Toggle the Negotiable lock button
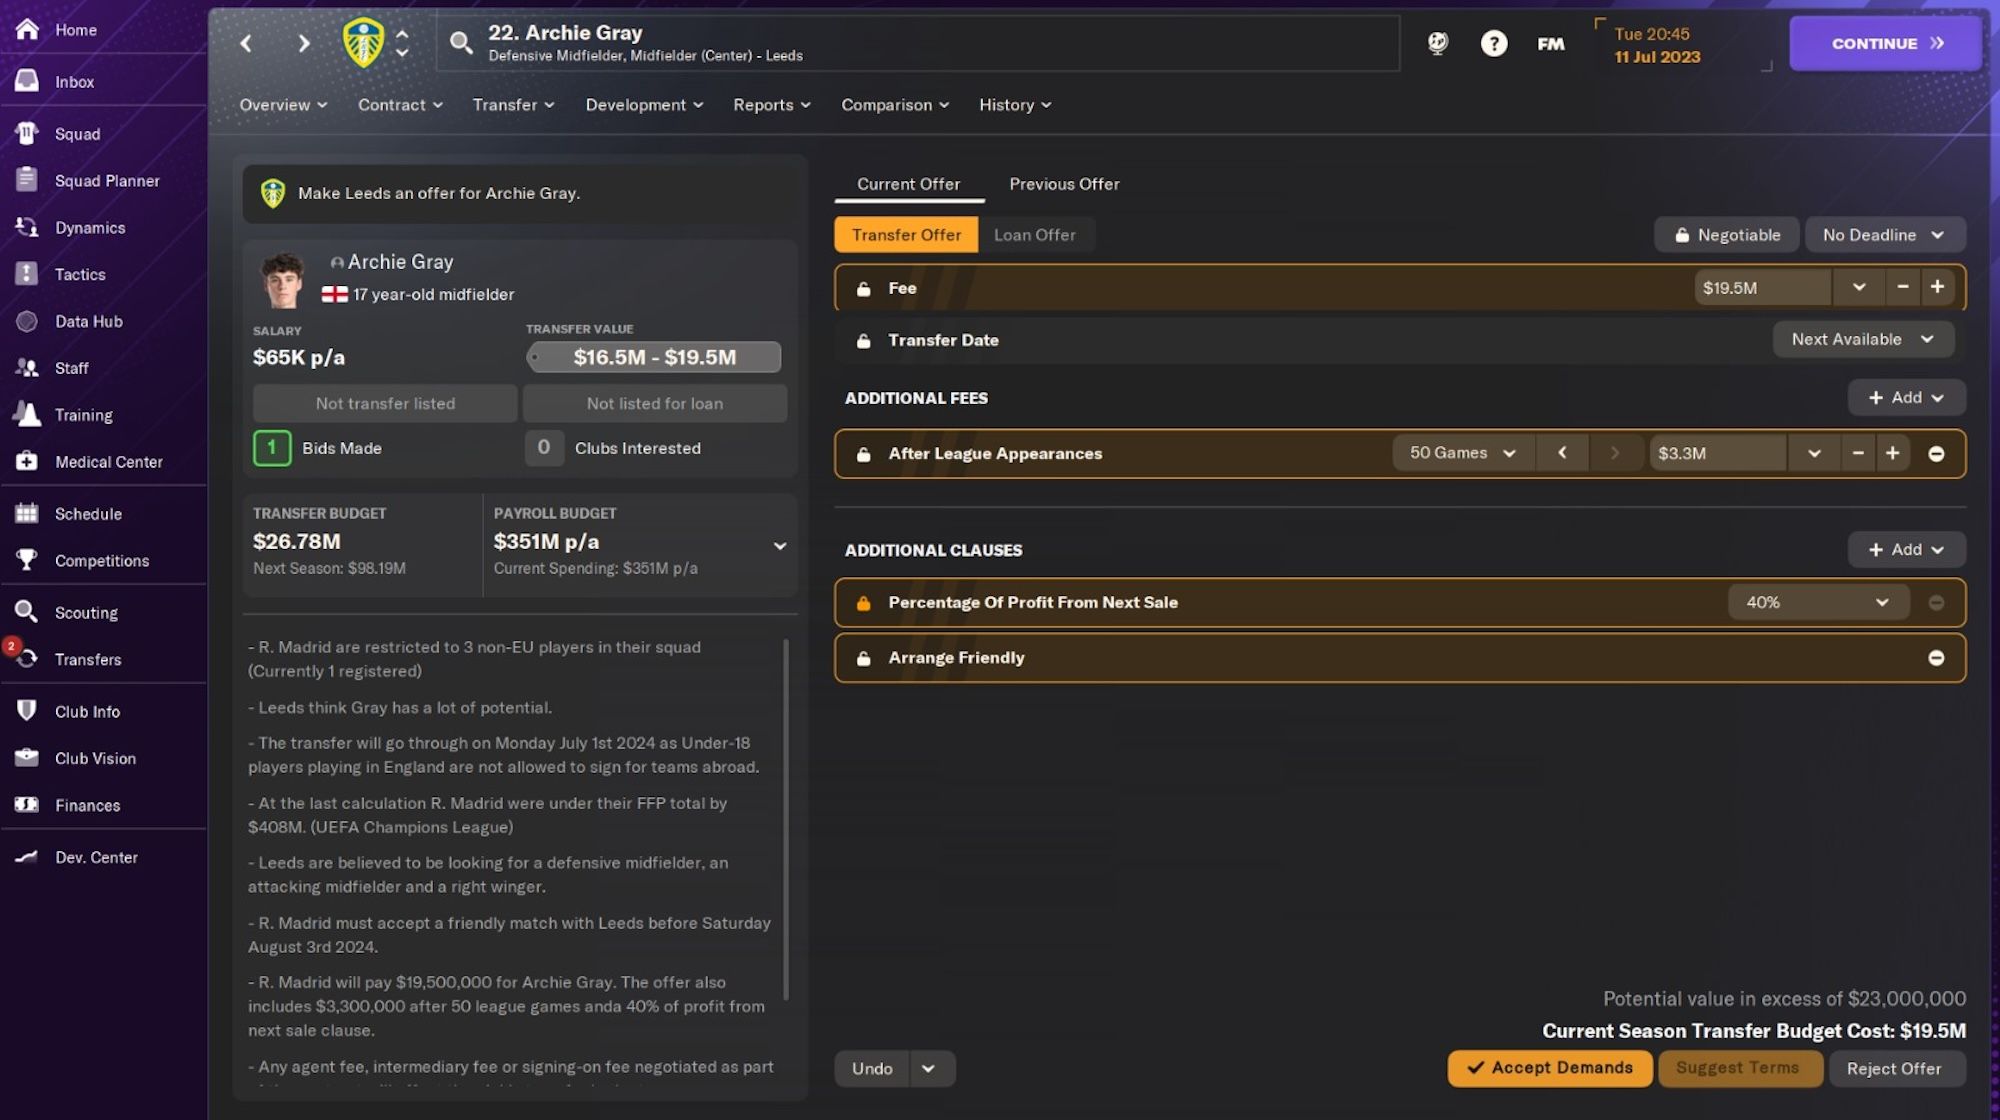This screenshot has width=2000, height=1120. (1727, 235)
